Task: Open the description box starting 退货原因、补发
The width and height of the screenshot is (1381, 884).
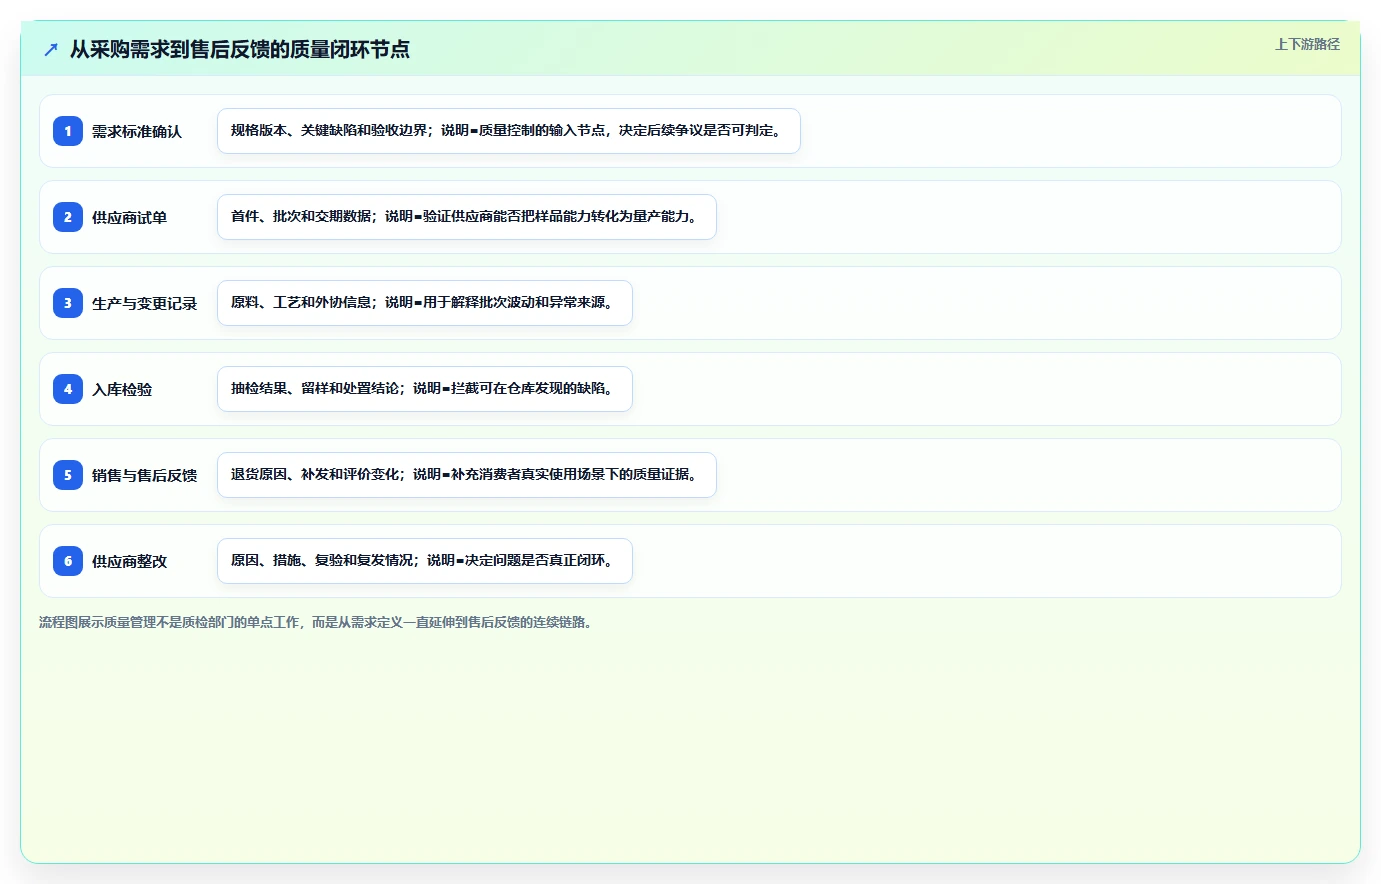Action: coord(467,475)
